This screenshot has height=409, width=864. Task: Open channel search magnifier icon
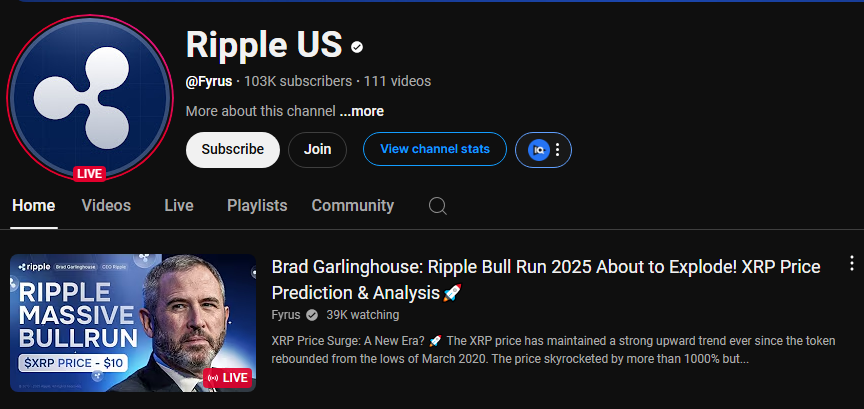coord(438,206)
